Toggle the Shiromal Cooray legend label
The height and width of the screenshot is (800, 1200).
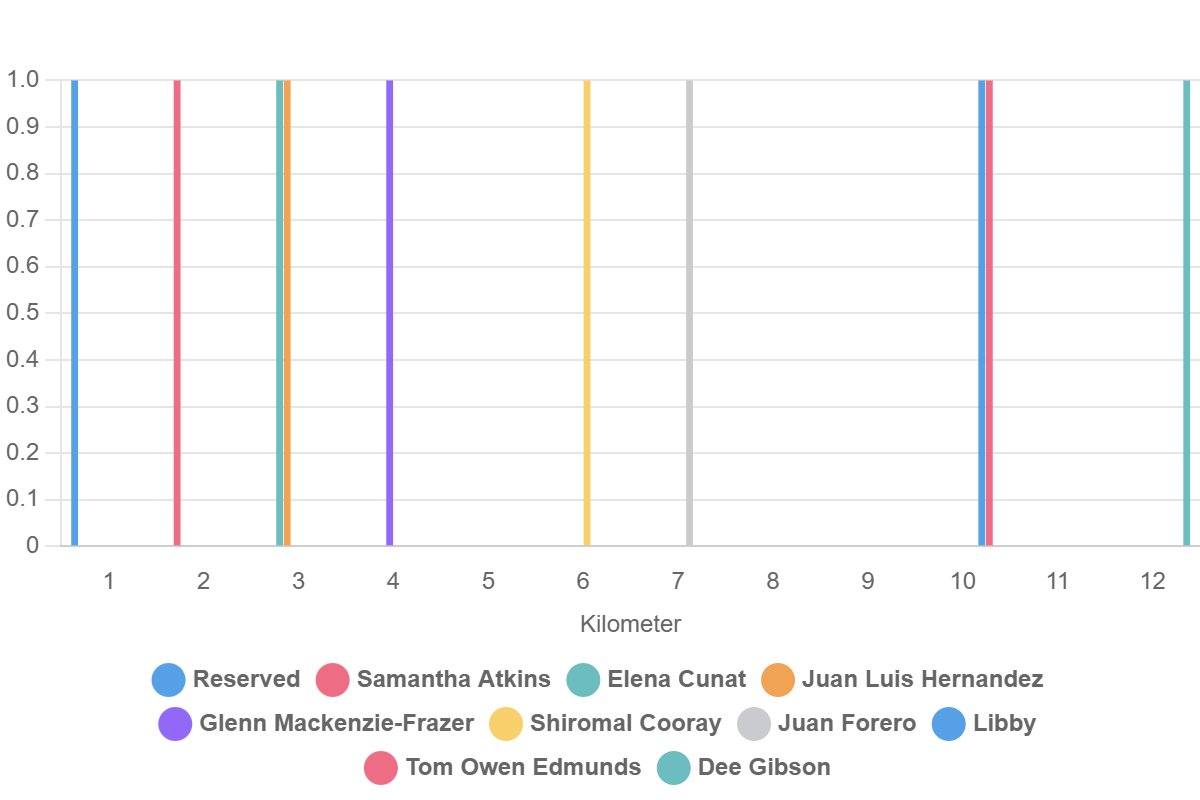tap(625, 724)
